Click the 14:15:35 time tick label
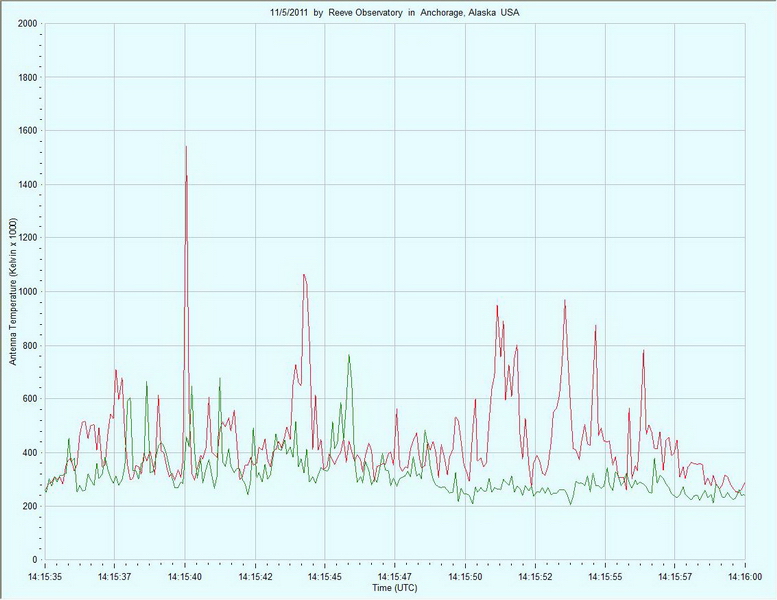The image size is (777, 600). pyautogui.click(x=45, y=578)
